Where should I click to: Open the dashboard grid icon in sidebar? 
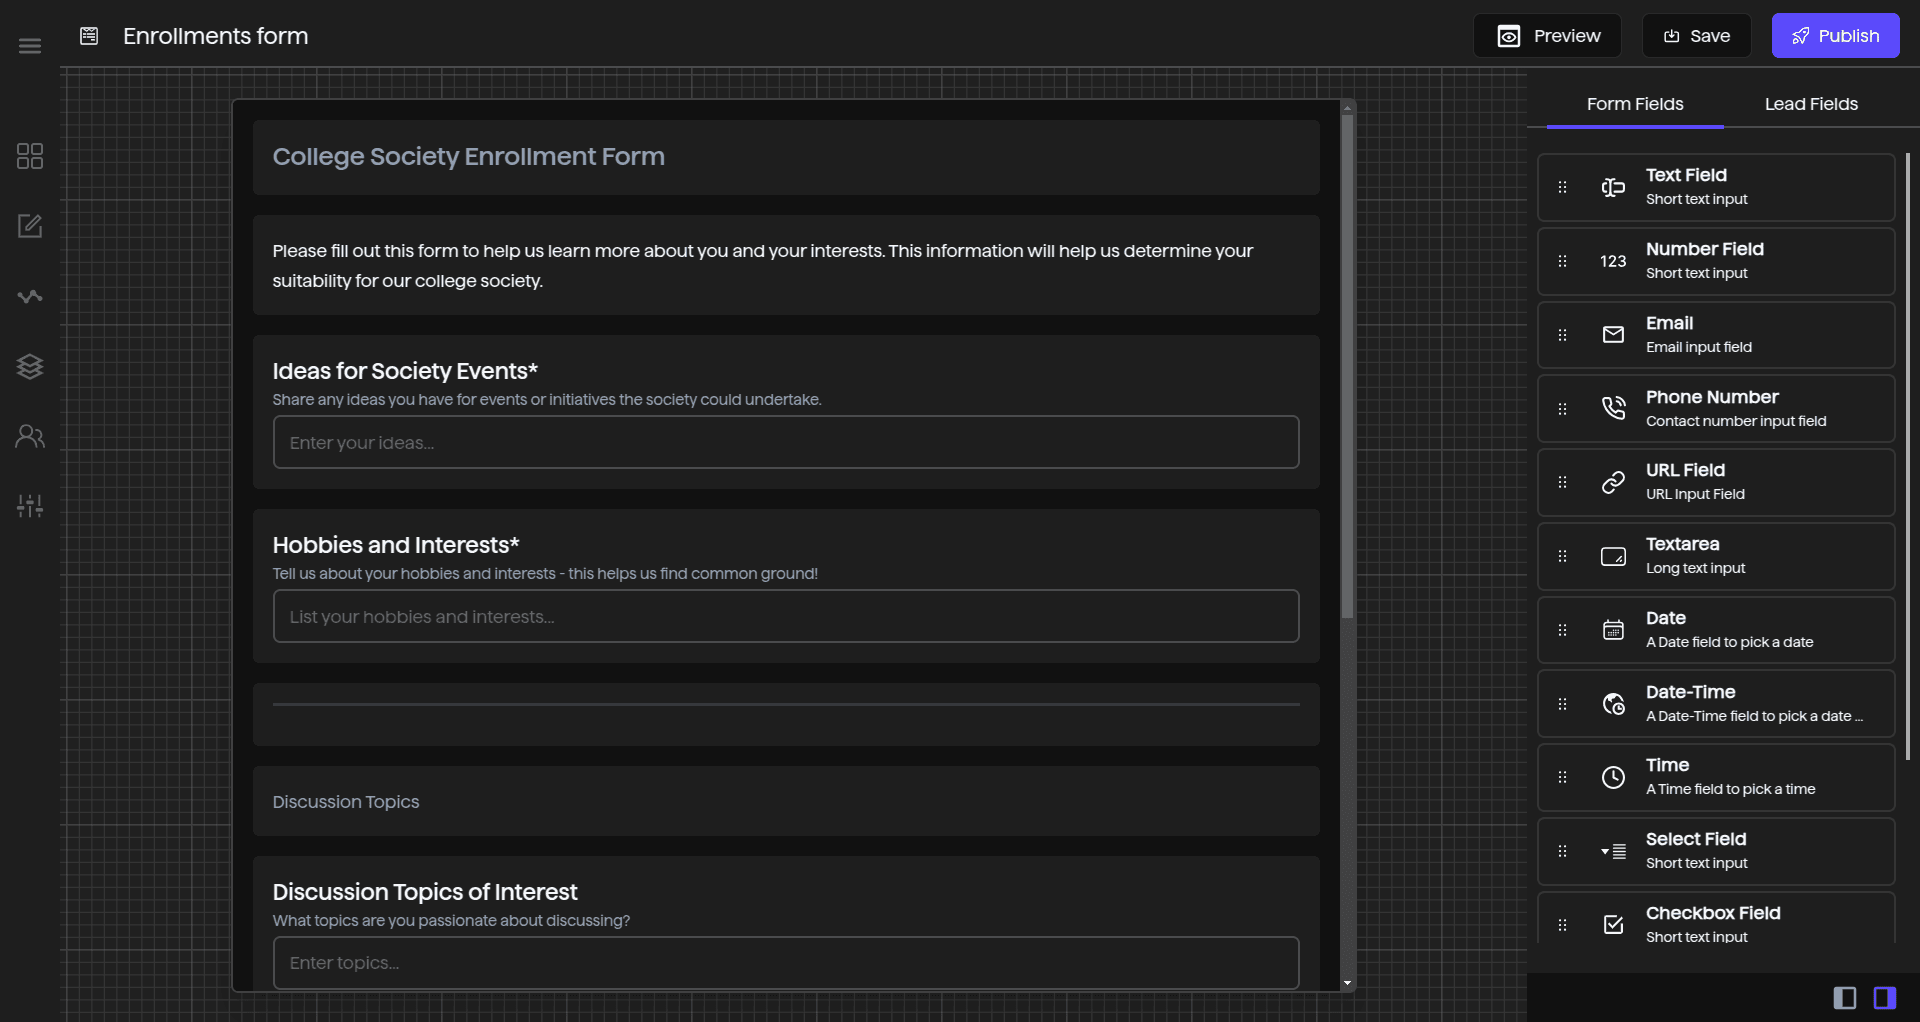coord(30,156)
